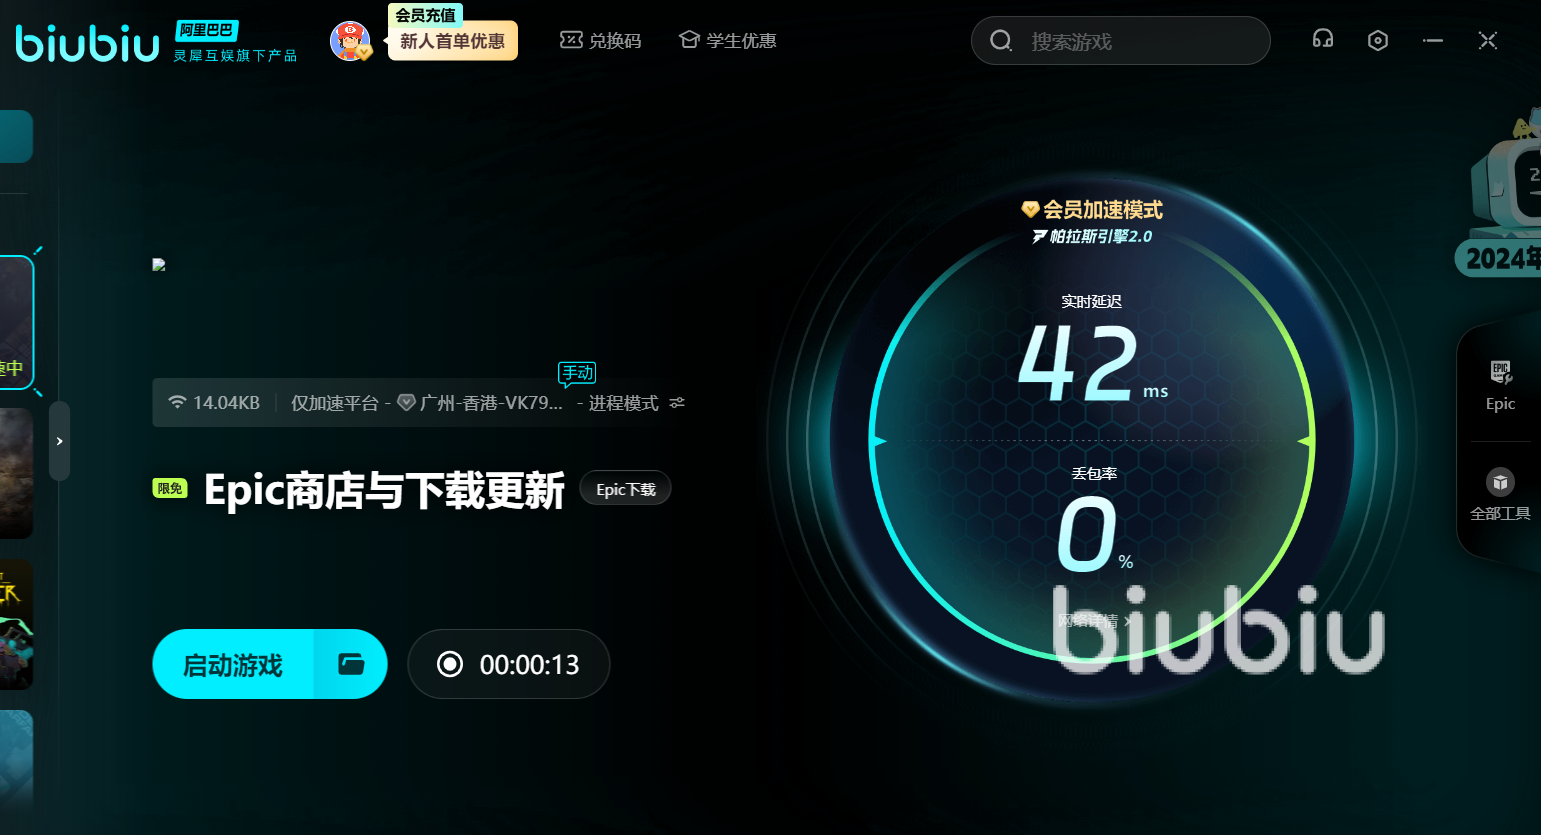Open the game folder icon beside 启动游戏

(351, 664)
